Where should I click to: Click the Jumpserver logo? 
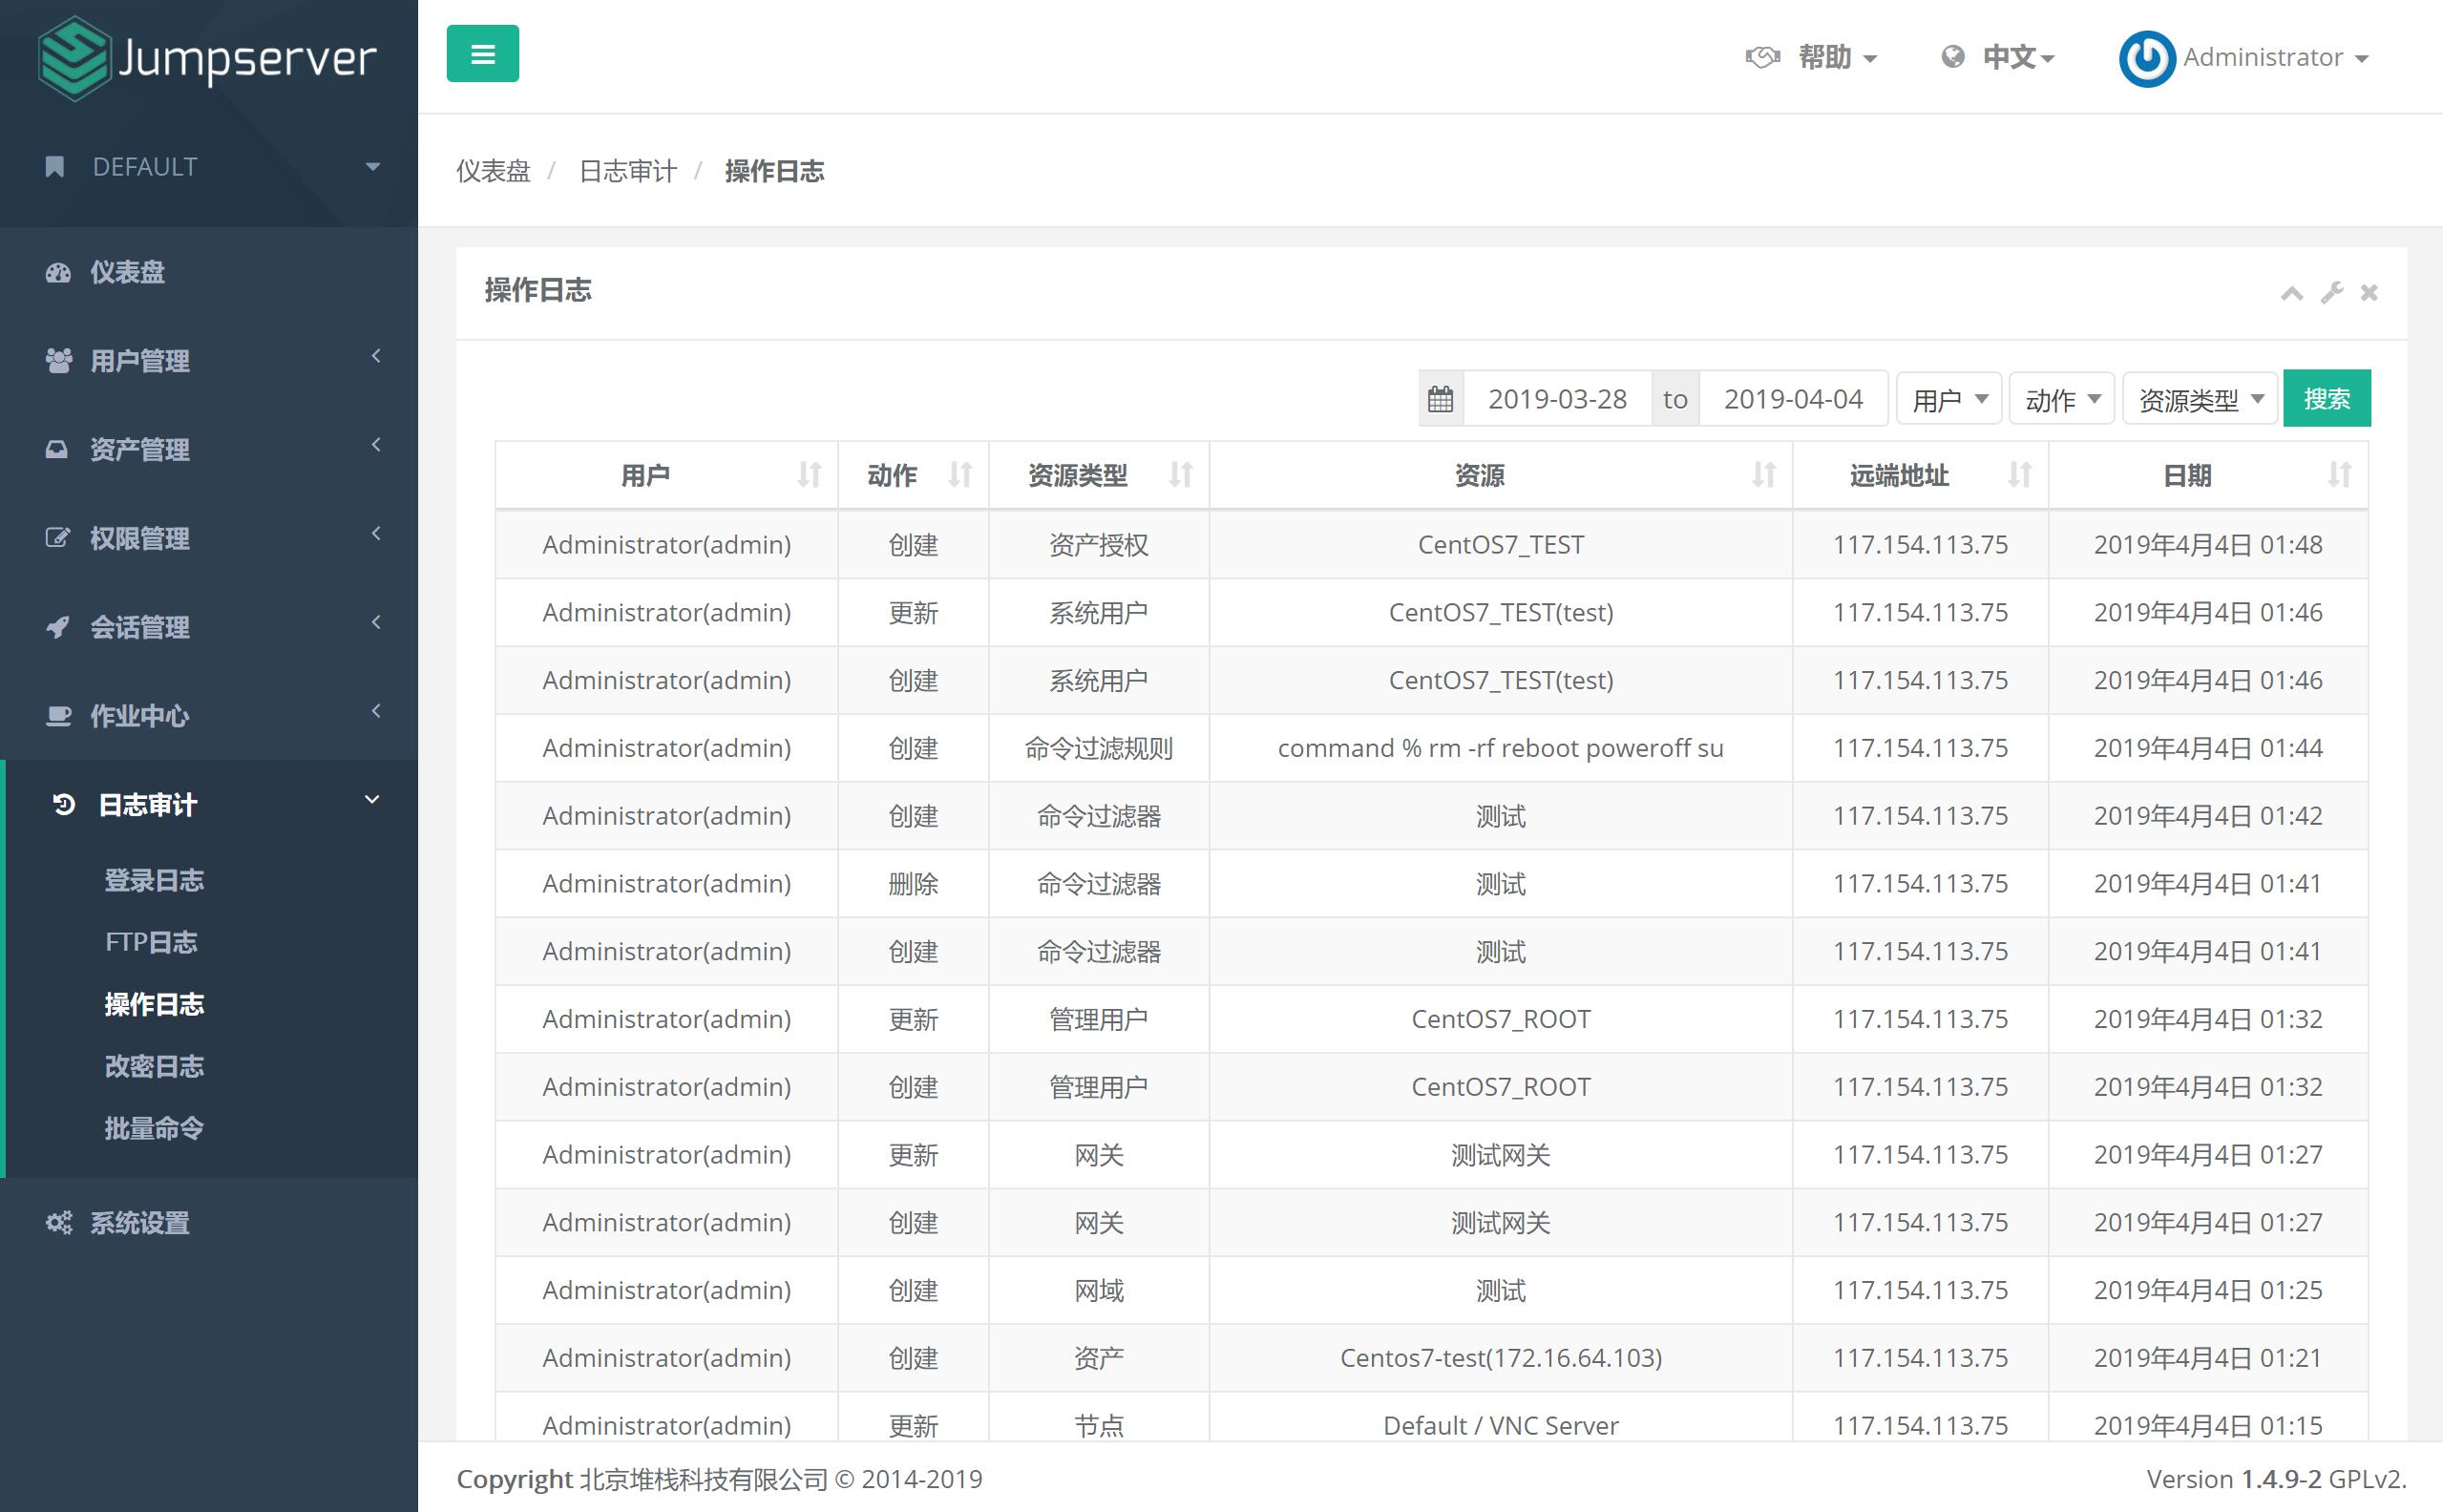(207, 58)
